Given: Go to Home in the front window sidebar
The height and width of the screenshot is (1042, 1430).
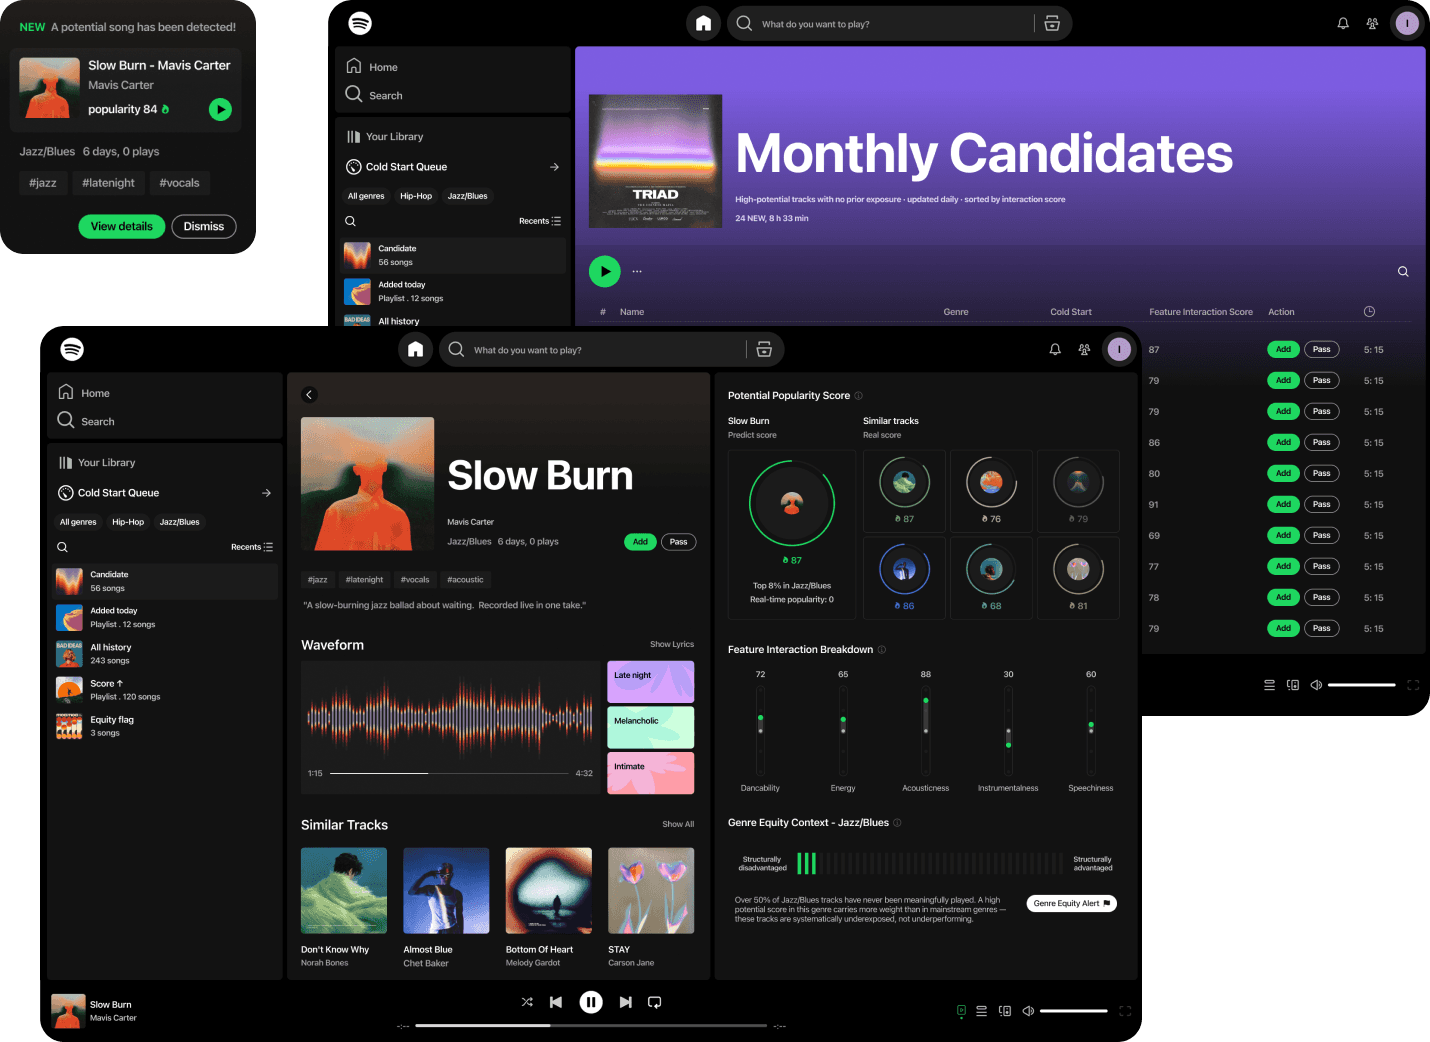Looking at the screenshot, I should point(84,393).
